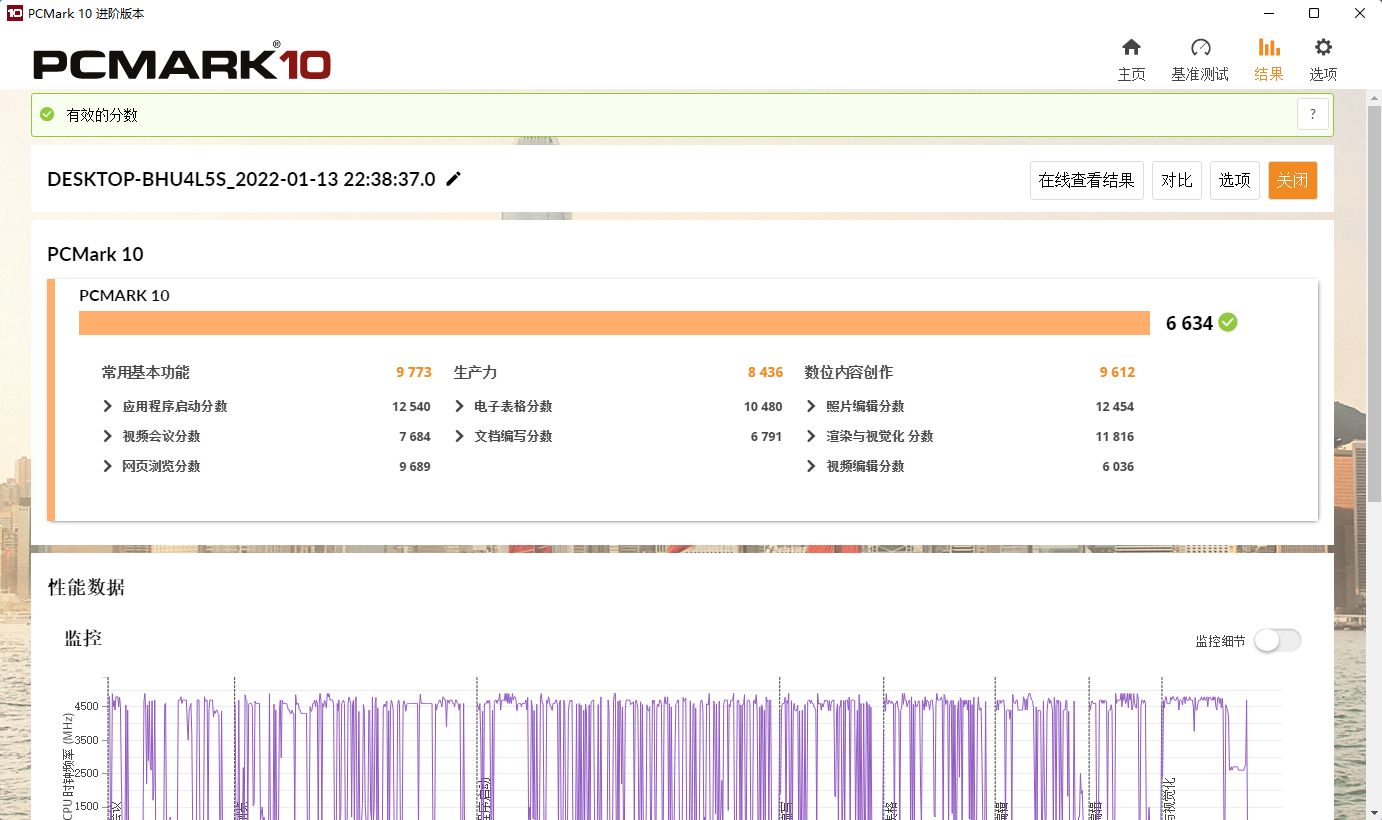Expand the 照片编辑分数 row
This screenshot has height=820, width=1382.
tap(811, 407)
